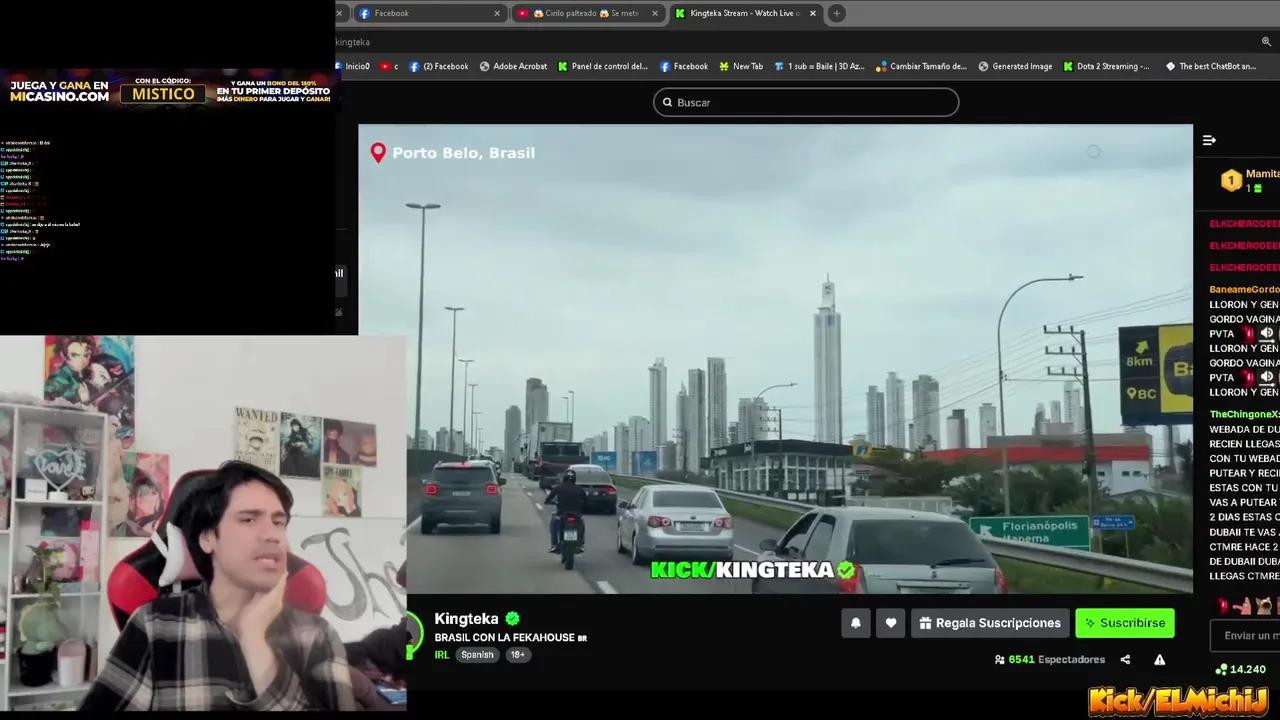
Task: Click the TheChingoneX username in chat
Action: coord(1244,414)
